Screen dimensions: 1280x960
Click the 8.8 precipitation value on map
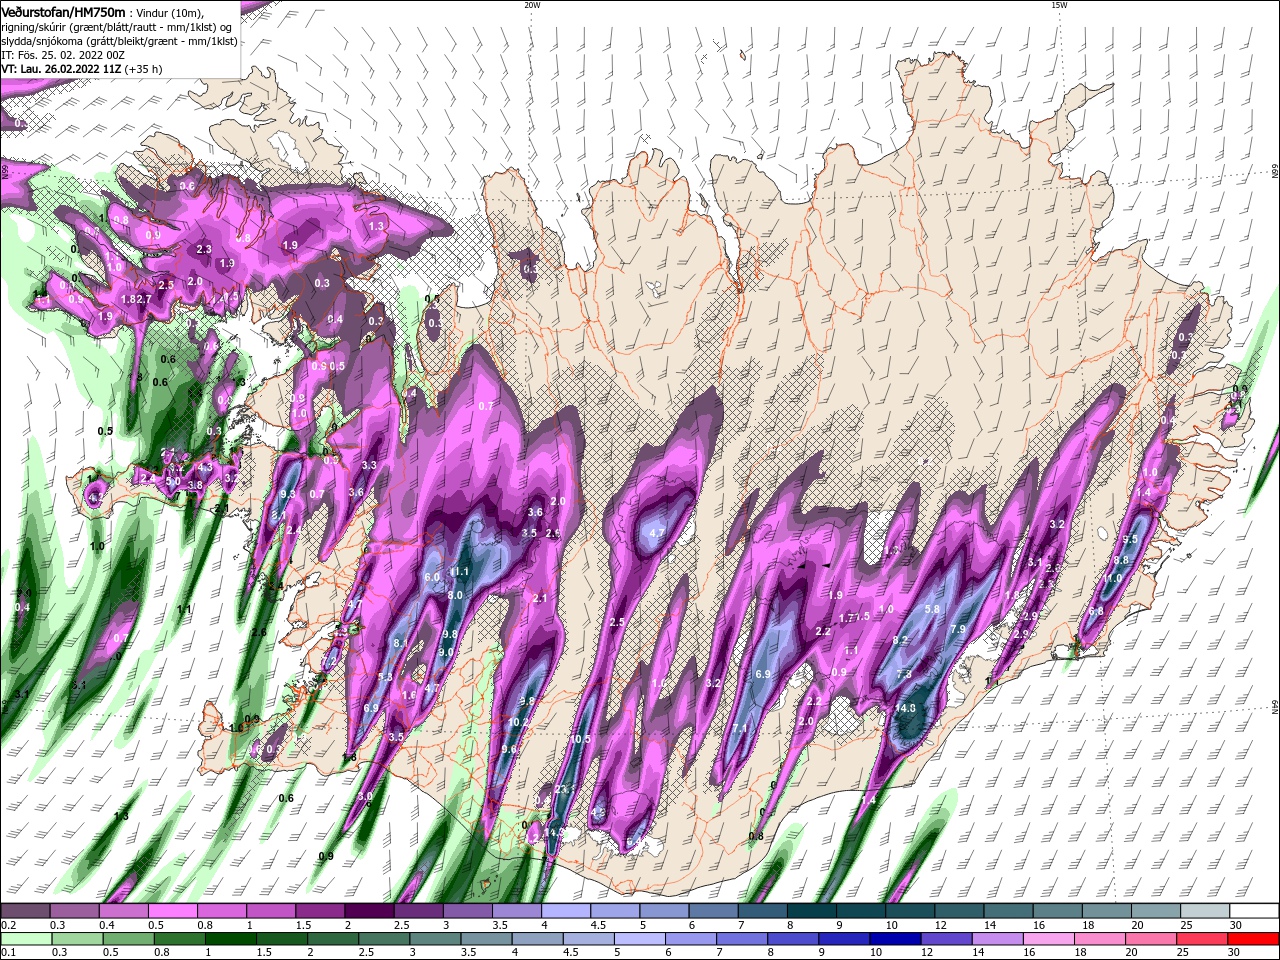[x=1122, y=560]
